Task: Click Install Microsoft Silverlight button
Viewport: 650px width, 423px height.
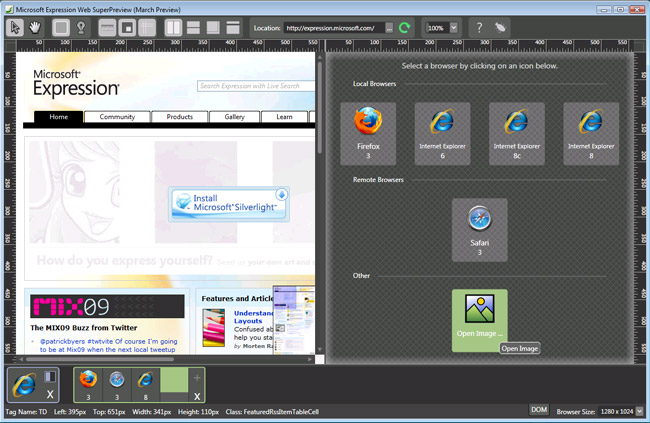Action: [229, 204]
